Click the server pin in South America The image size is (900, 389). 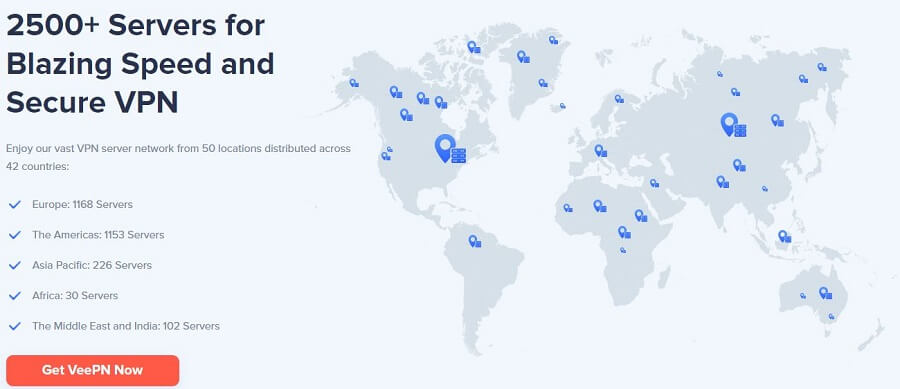click(x=475, y=241)
